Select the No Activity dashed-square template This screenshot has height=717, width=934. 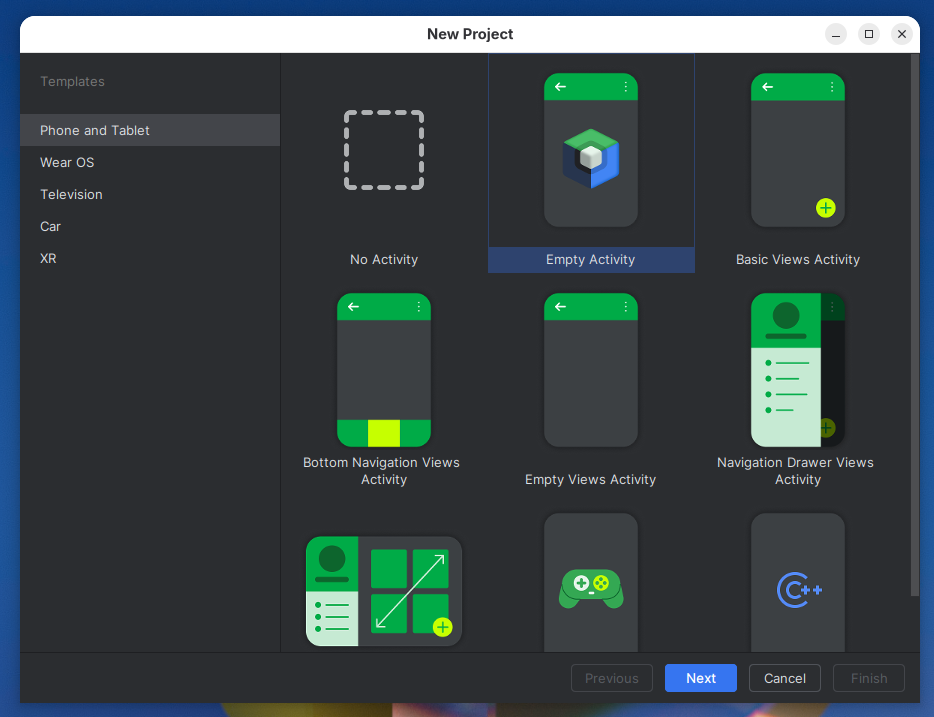tap(384, 150)
